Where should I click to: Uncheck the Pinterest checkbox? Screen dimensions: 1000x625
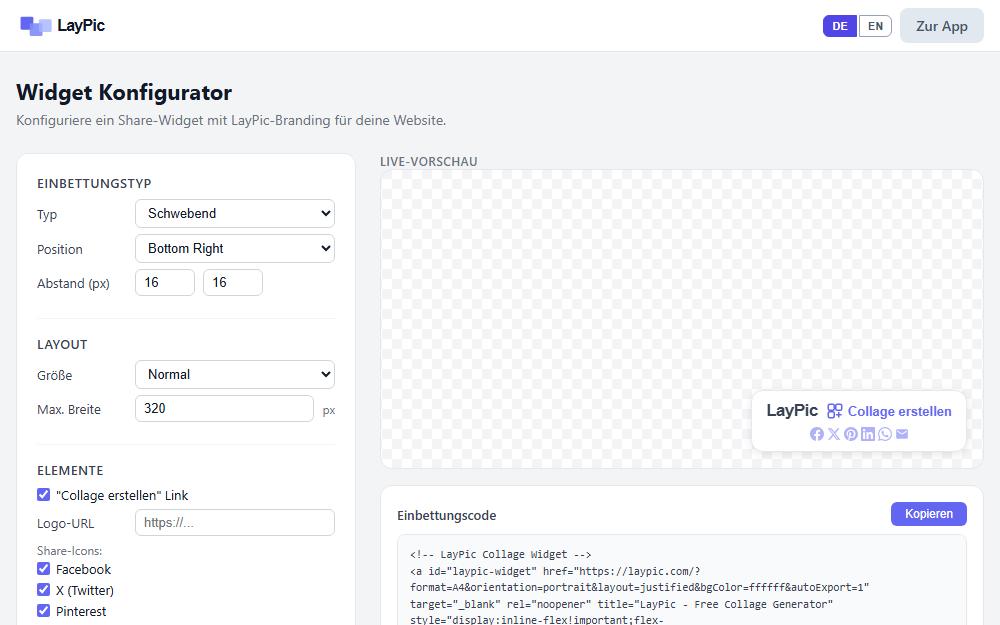43,610
